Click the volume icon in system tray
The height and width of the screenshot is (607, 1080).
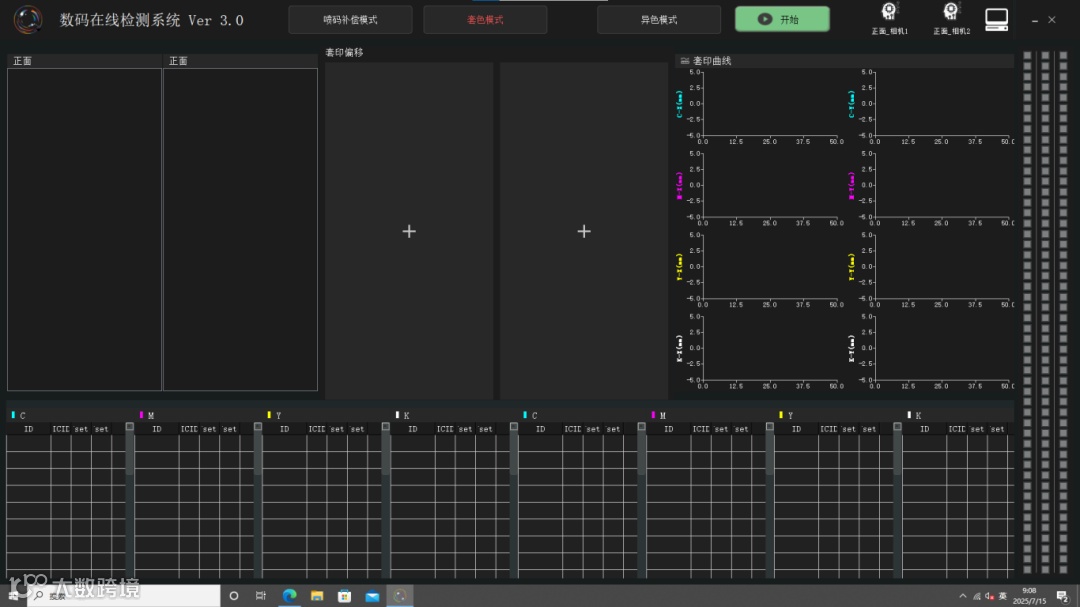tap(990, 596)
